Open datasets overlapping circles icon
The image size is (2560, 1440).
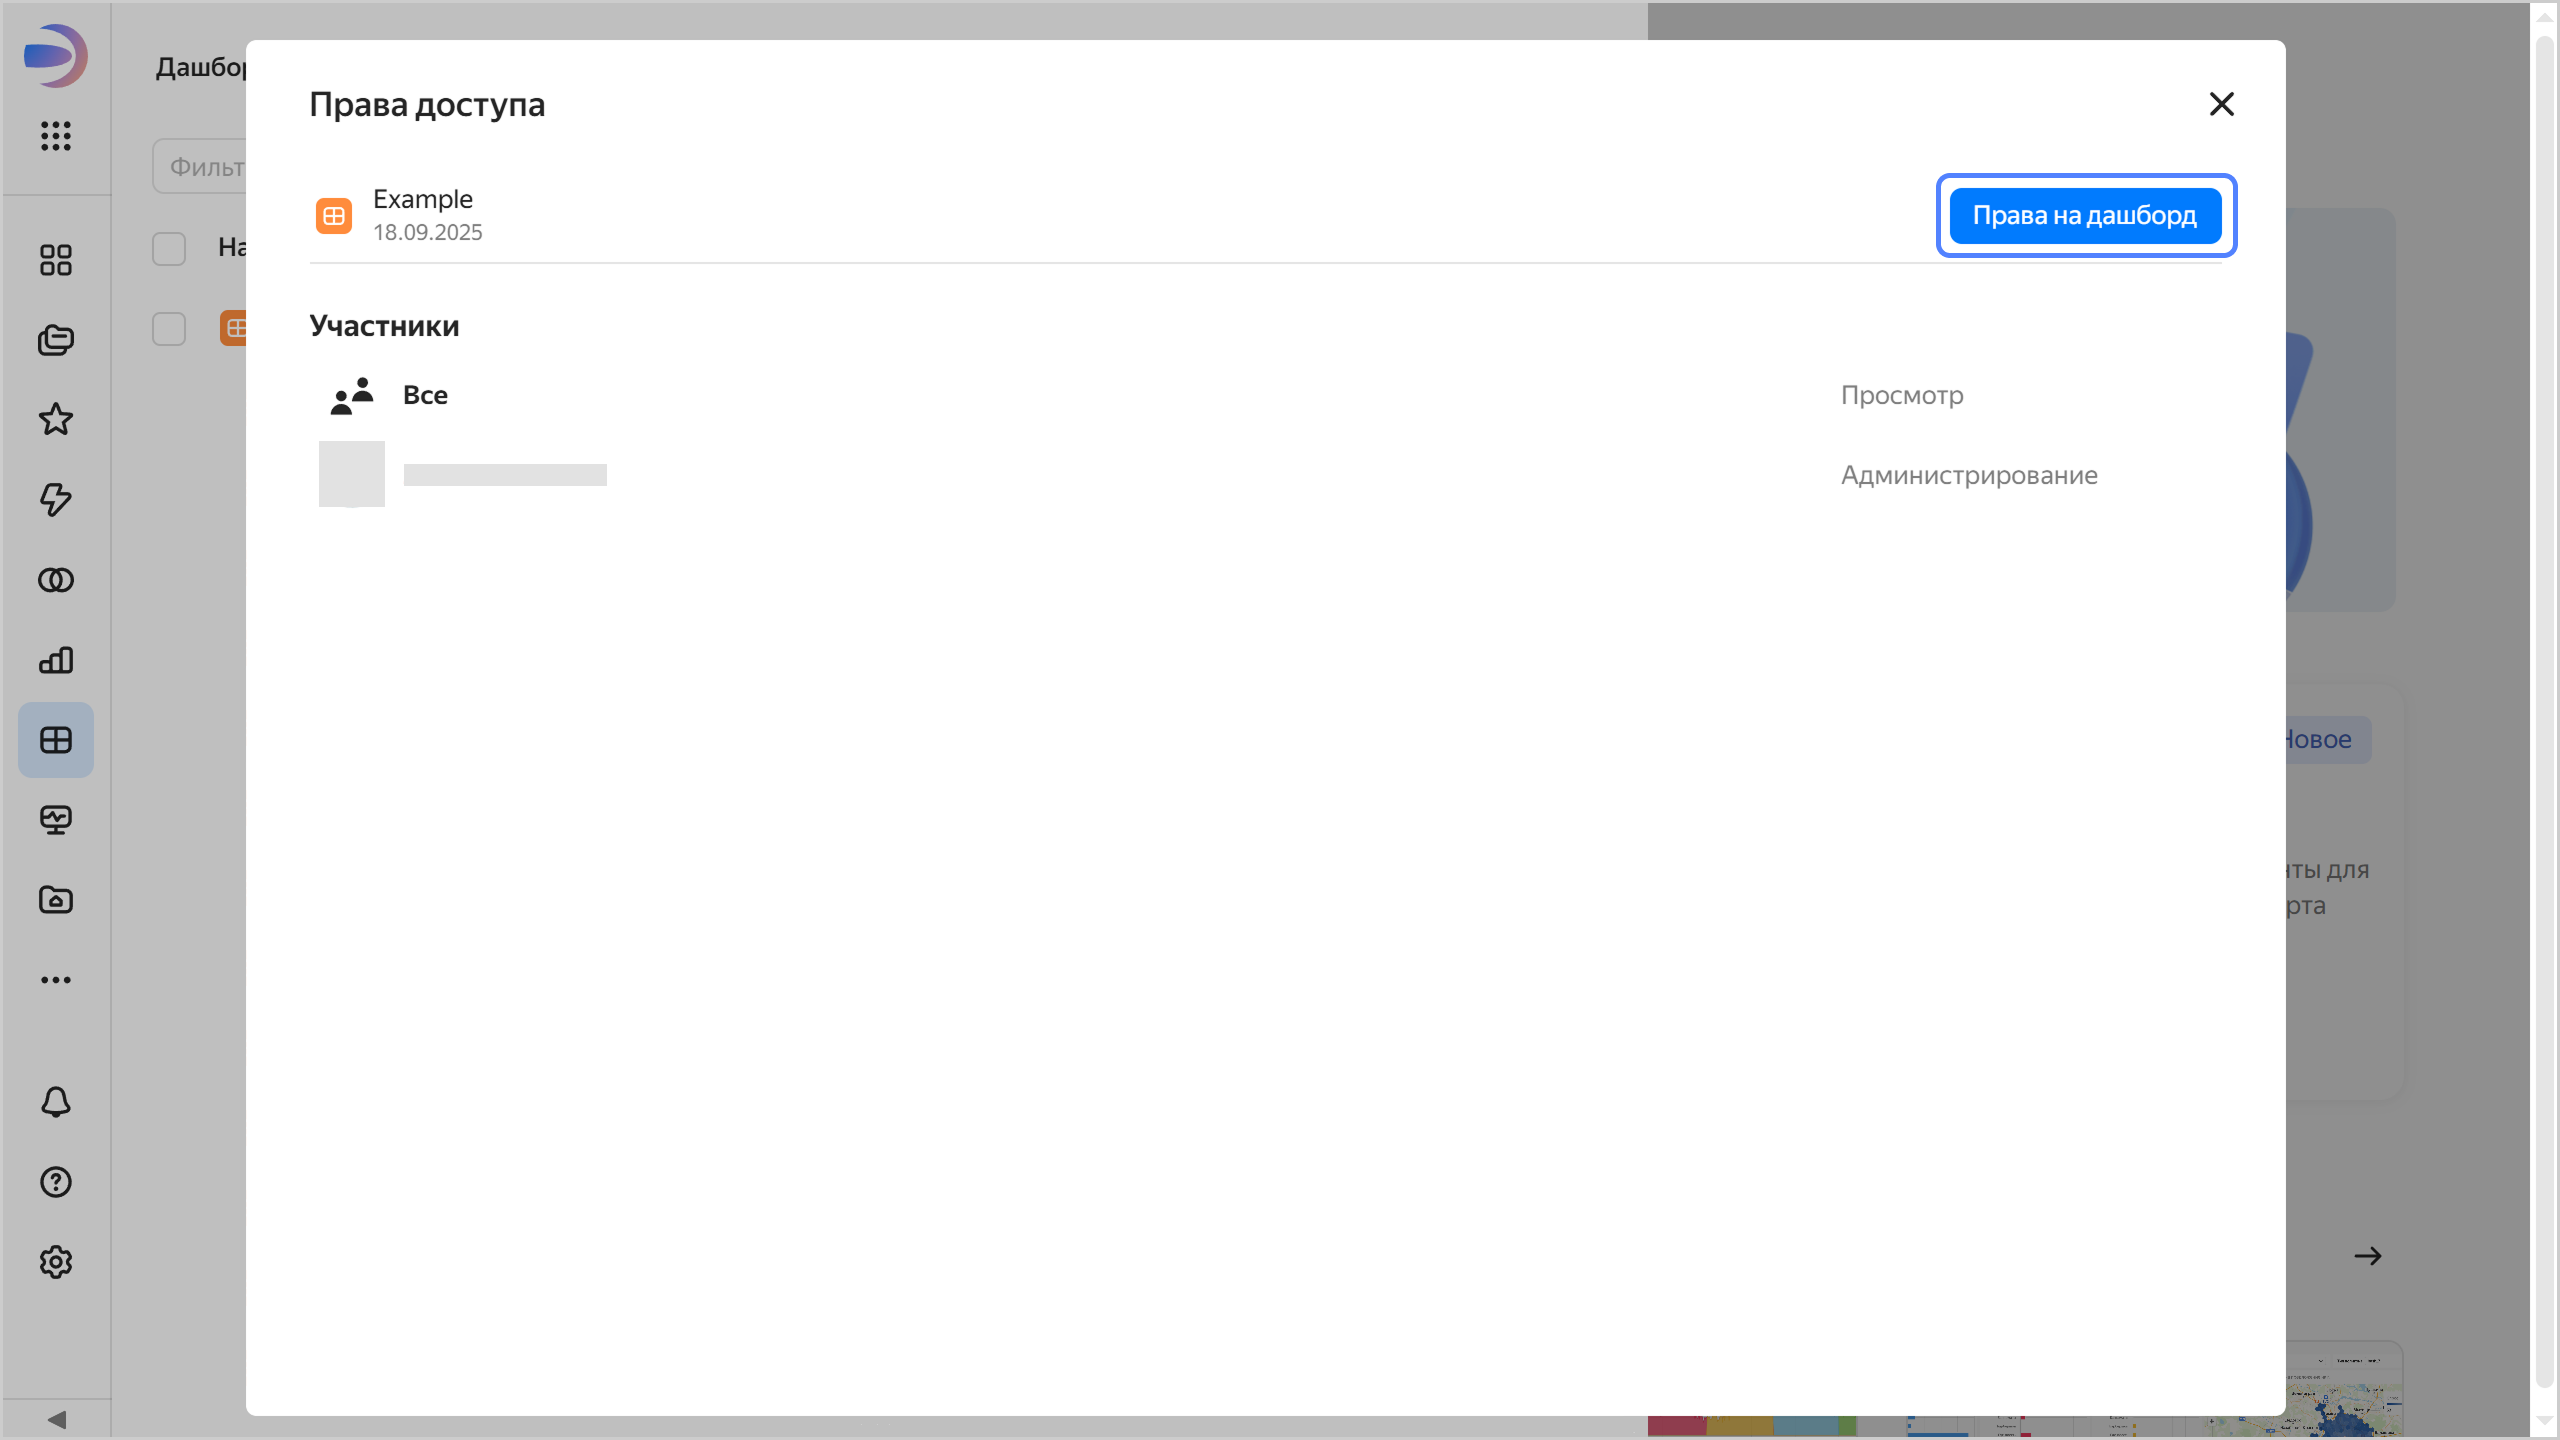point(56,580)
